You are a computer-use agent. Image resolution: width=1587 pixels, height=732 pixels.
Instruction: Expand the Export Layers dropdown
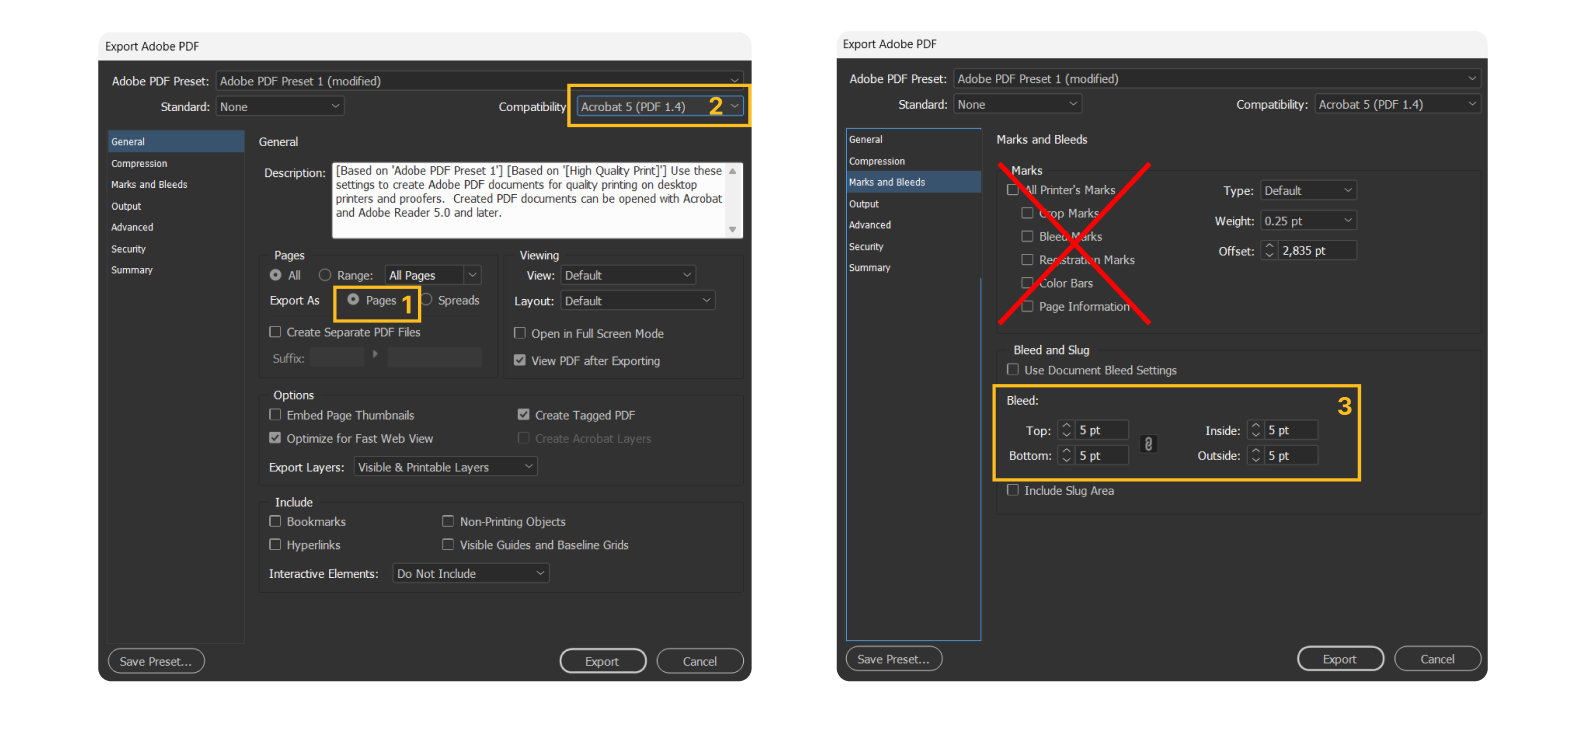(x=446, y=467)
